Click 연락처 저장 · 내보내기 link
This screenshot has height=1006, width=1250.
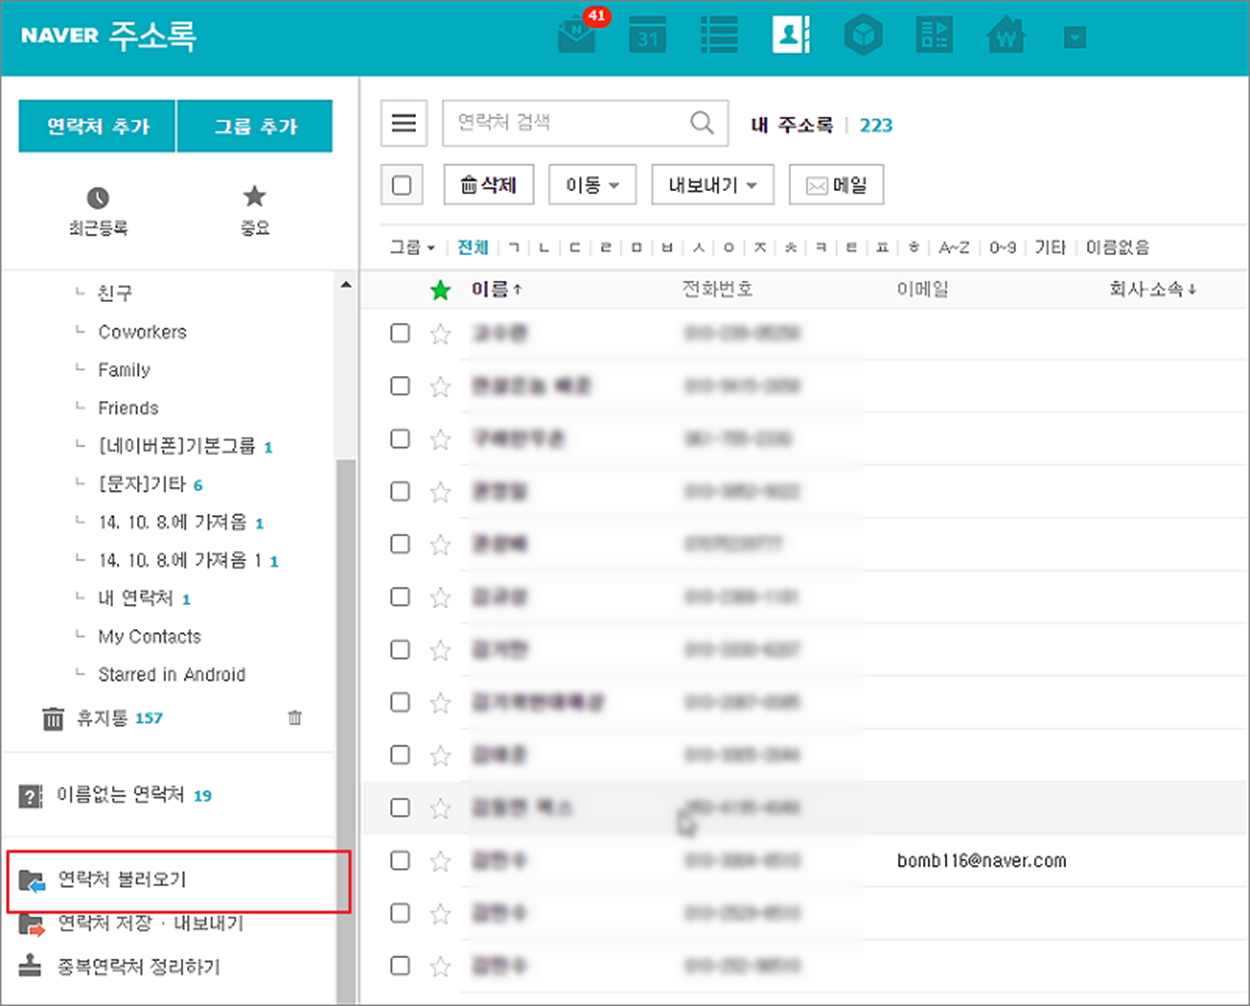pyautogui.click(x=150, y=923)
